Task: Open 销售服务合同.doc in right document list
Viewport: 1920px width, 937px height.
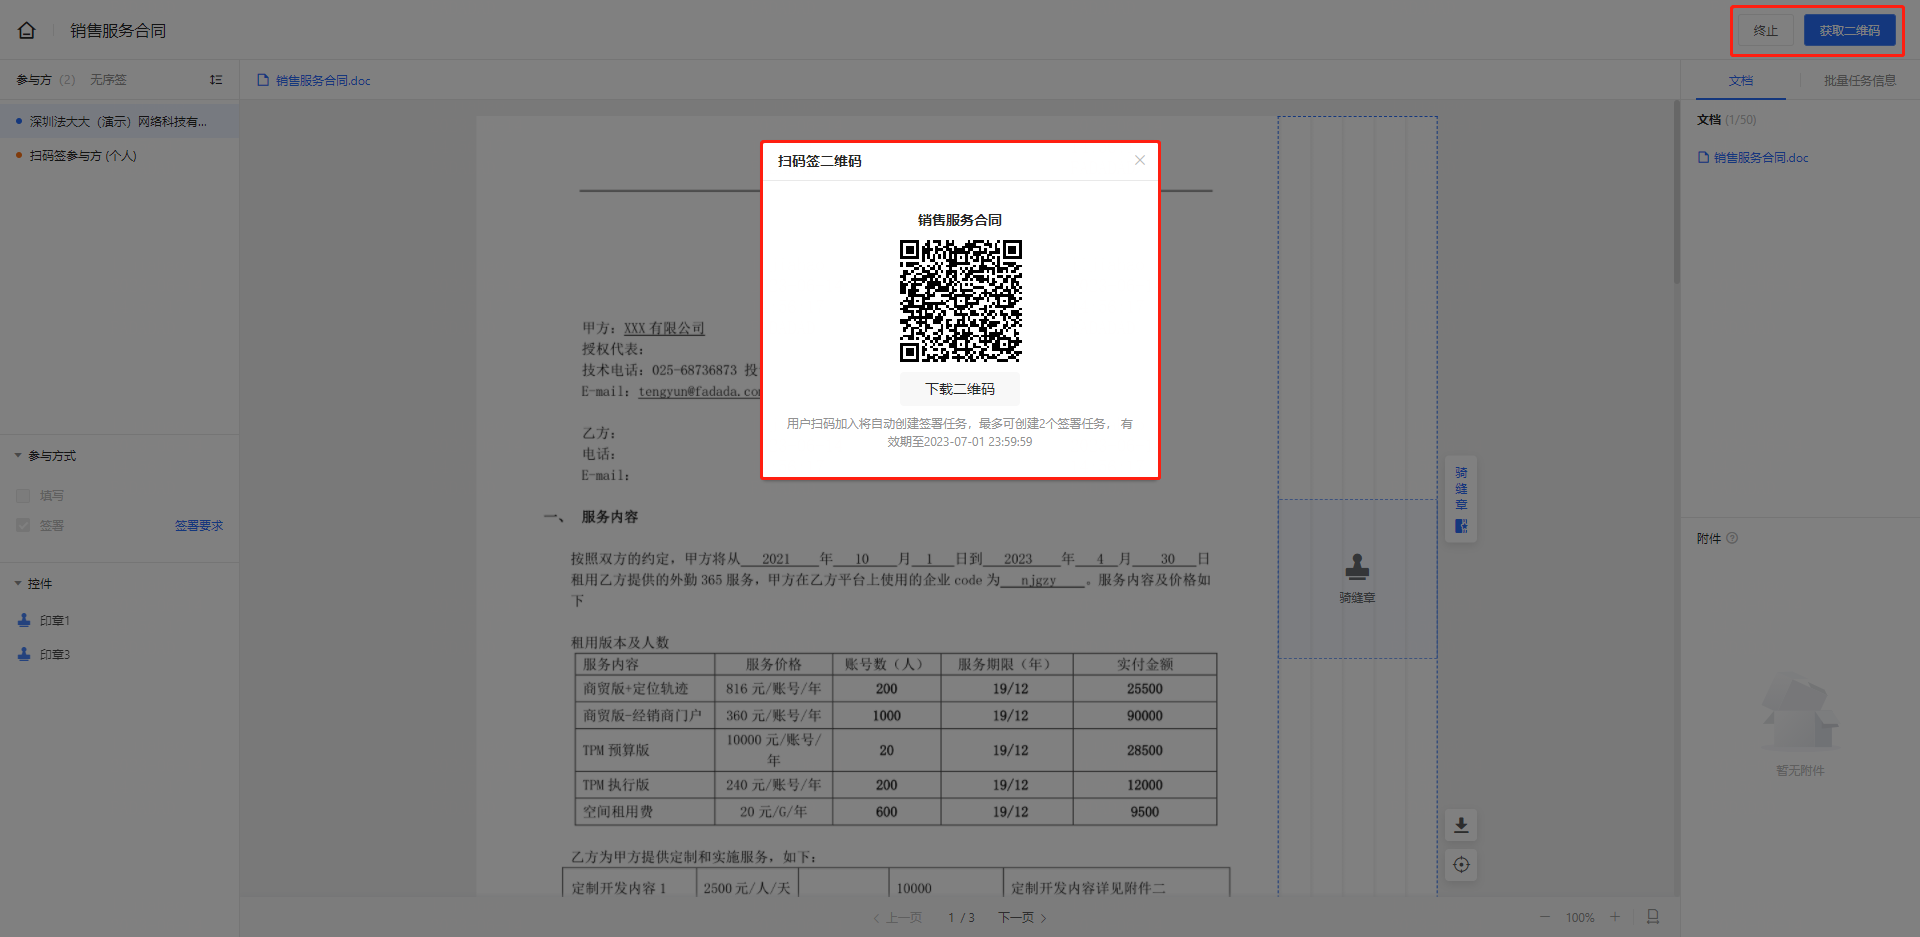Action: tap(1753, 158)
